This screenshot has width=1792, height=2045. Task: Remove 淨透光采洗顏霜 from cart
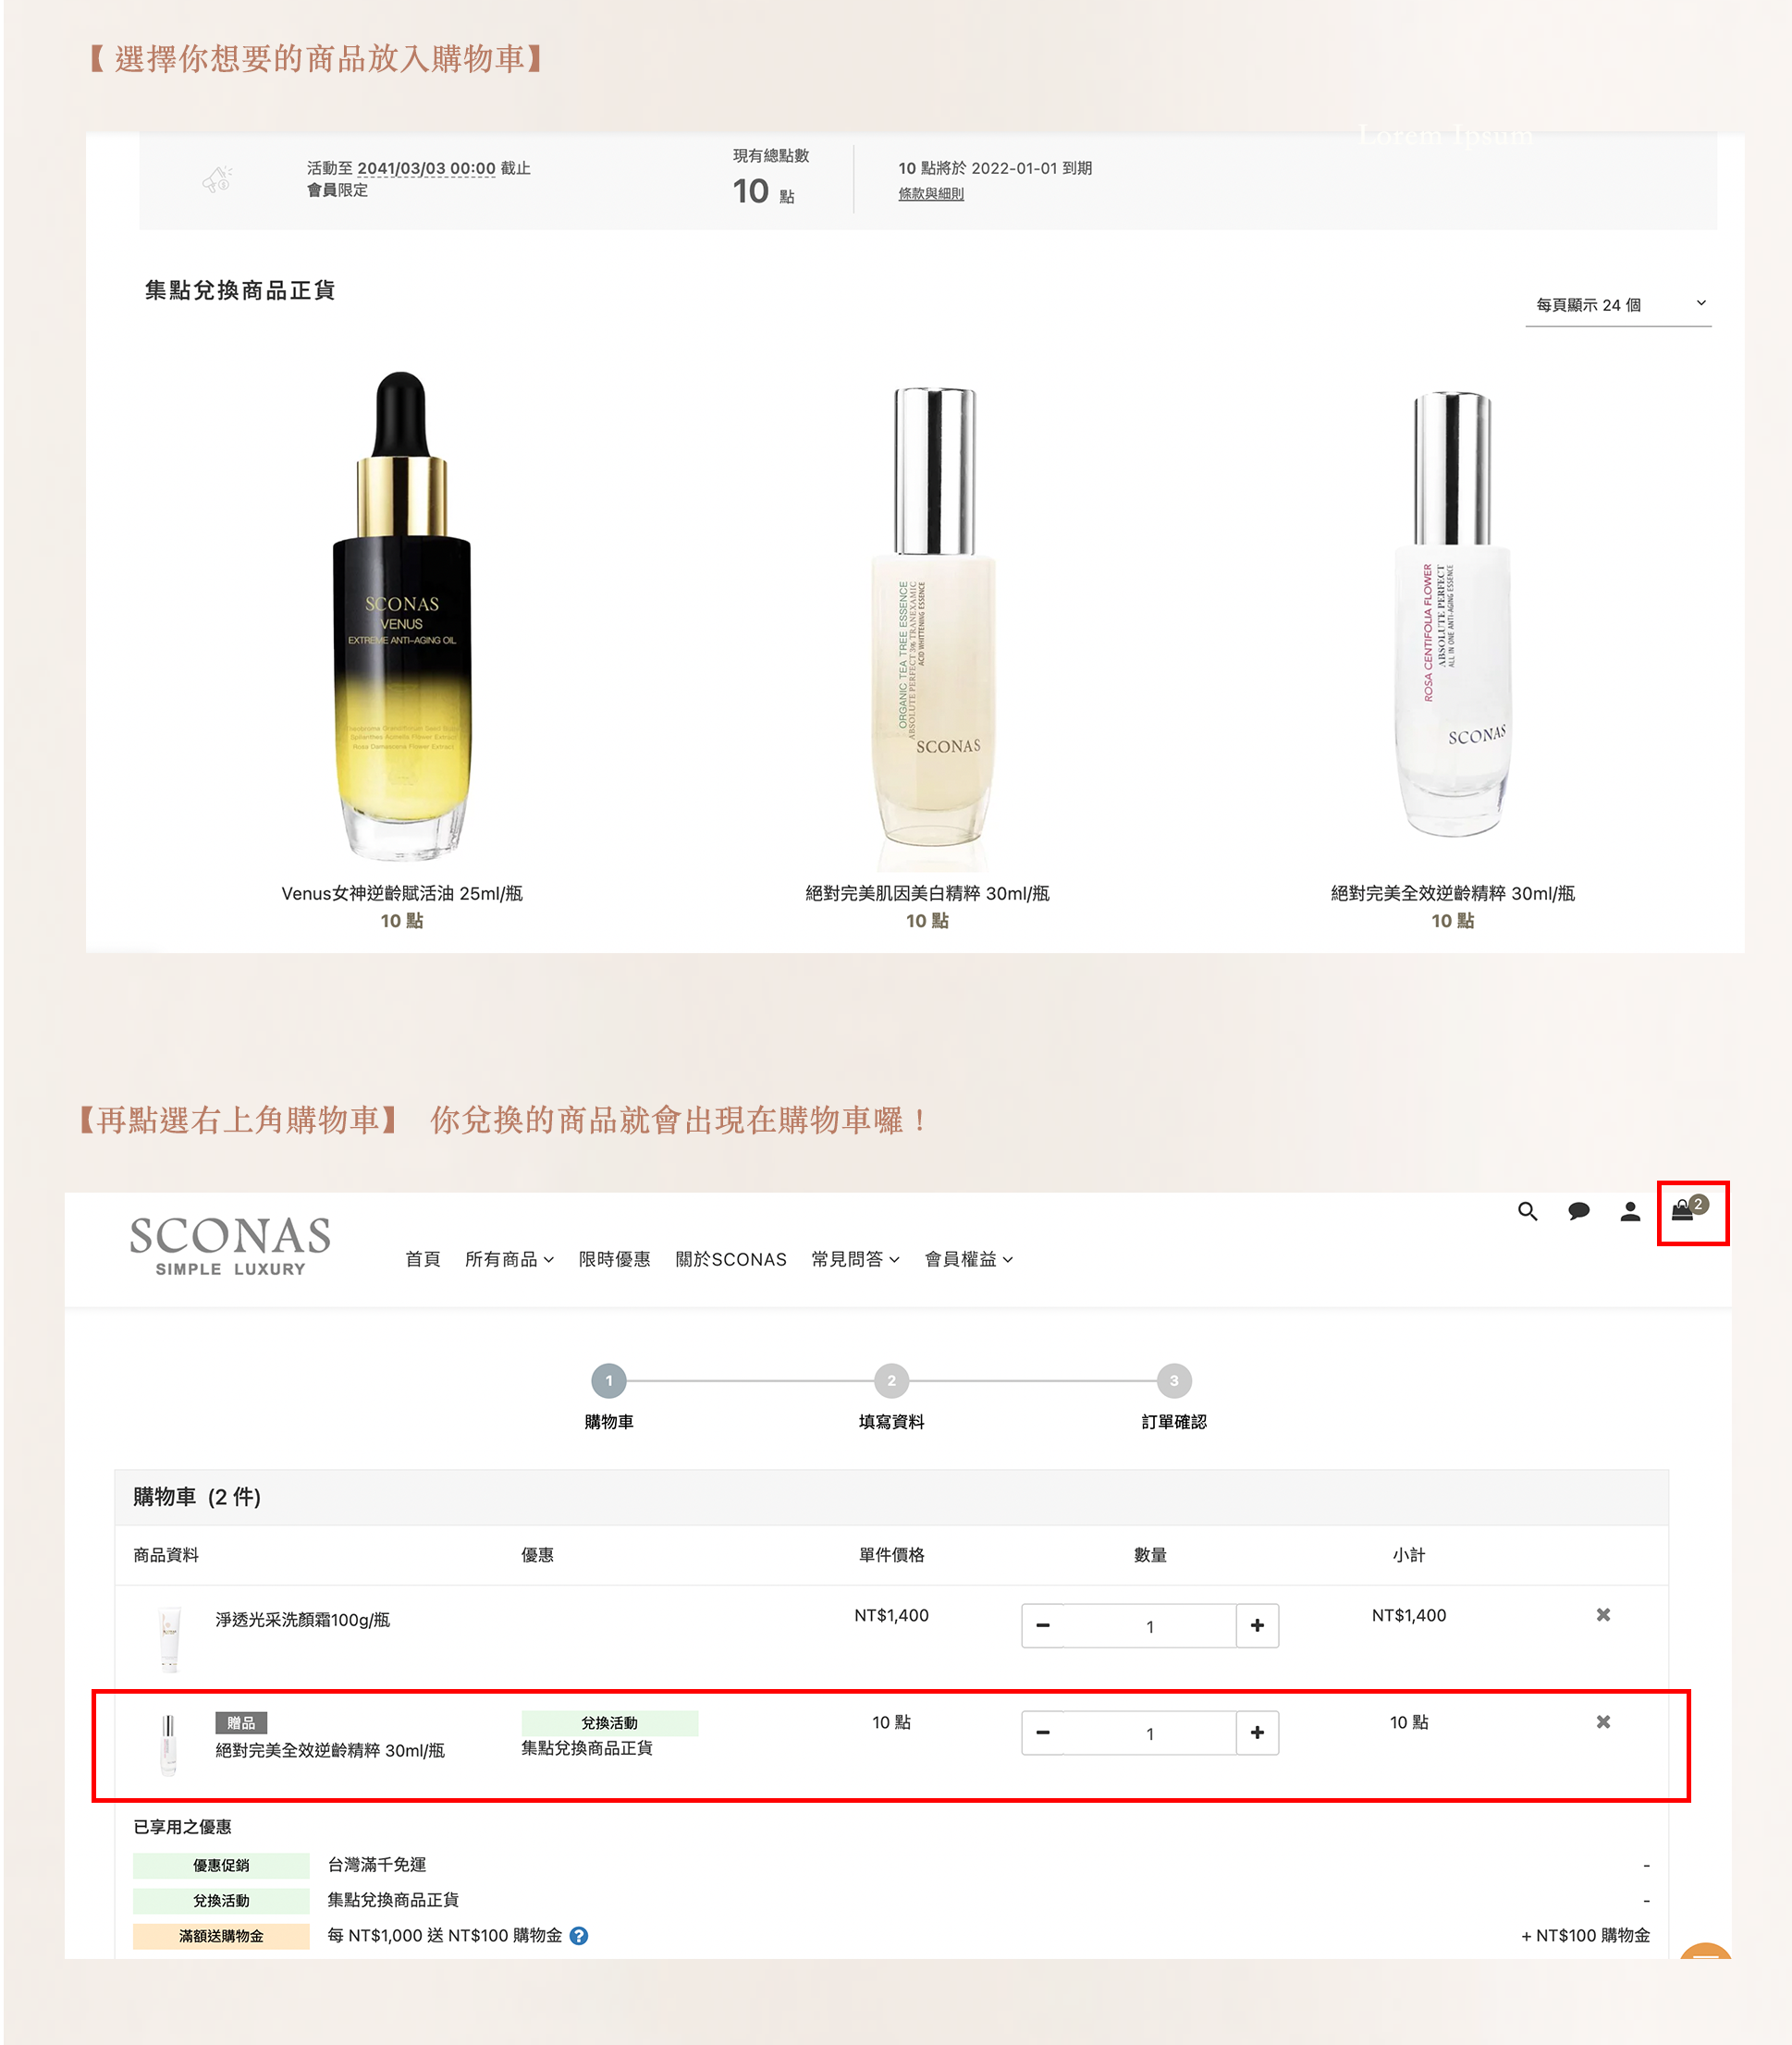click(x=1603, y=1614)
